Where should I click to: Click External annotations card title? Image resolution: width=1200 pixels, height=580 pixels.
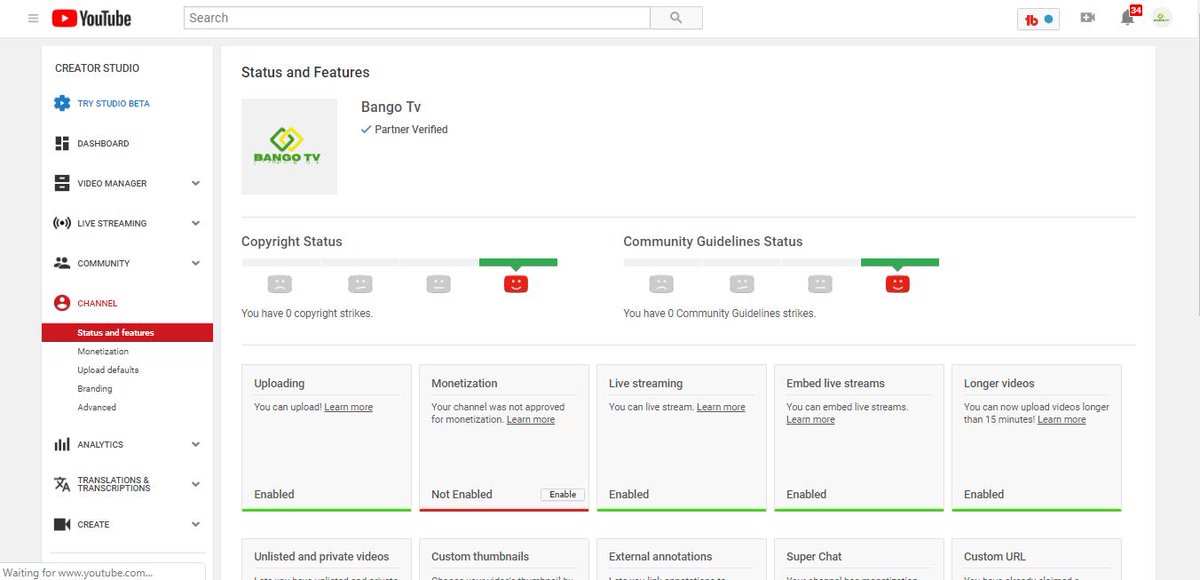660,556
